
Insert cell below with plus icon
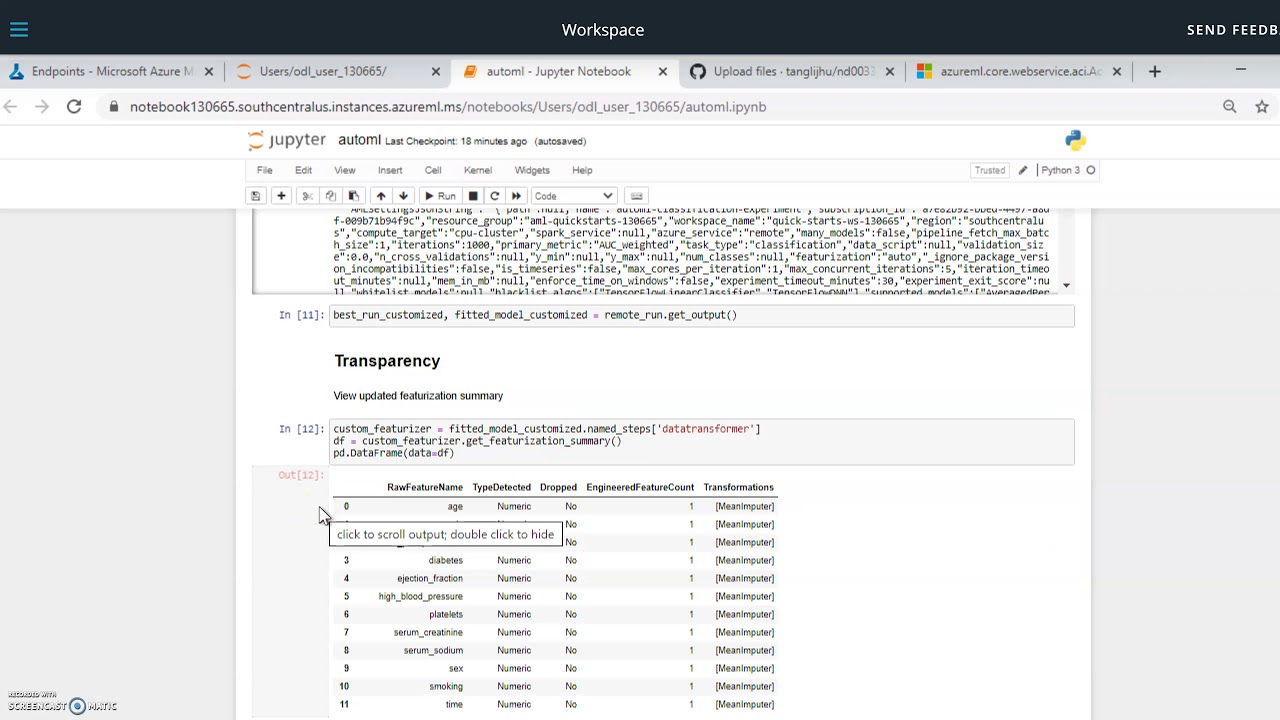tap(281, 196)
